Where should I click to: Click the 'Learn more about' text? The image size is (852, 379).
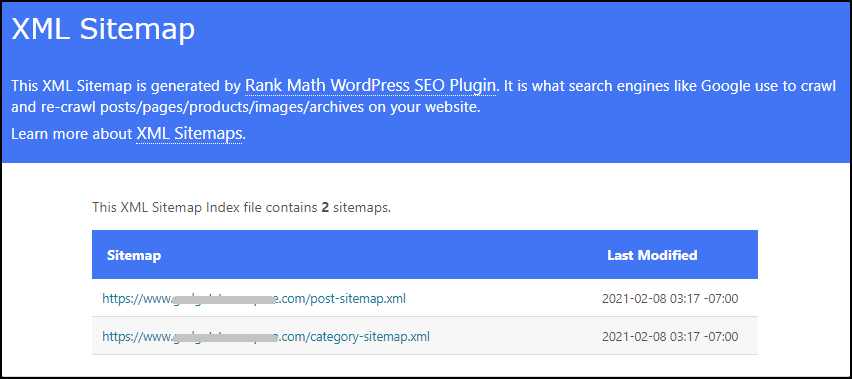[x=72, y=134]
